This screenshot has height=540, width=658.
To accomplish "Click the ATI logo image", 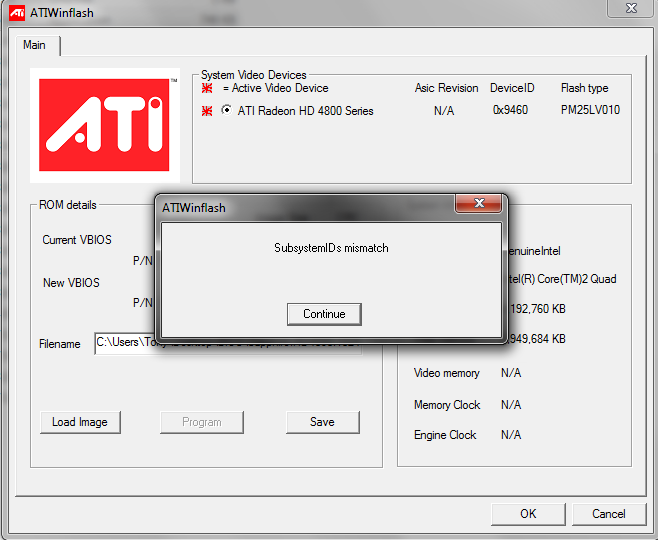I will click(x=104, y=125).
